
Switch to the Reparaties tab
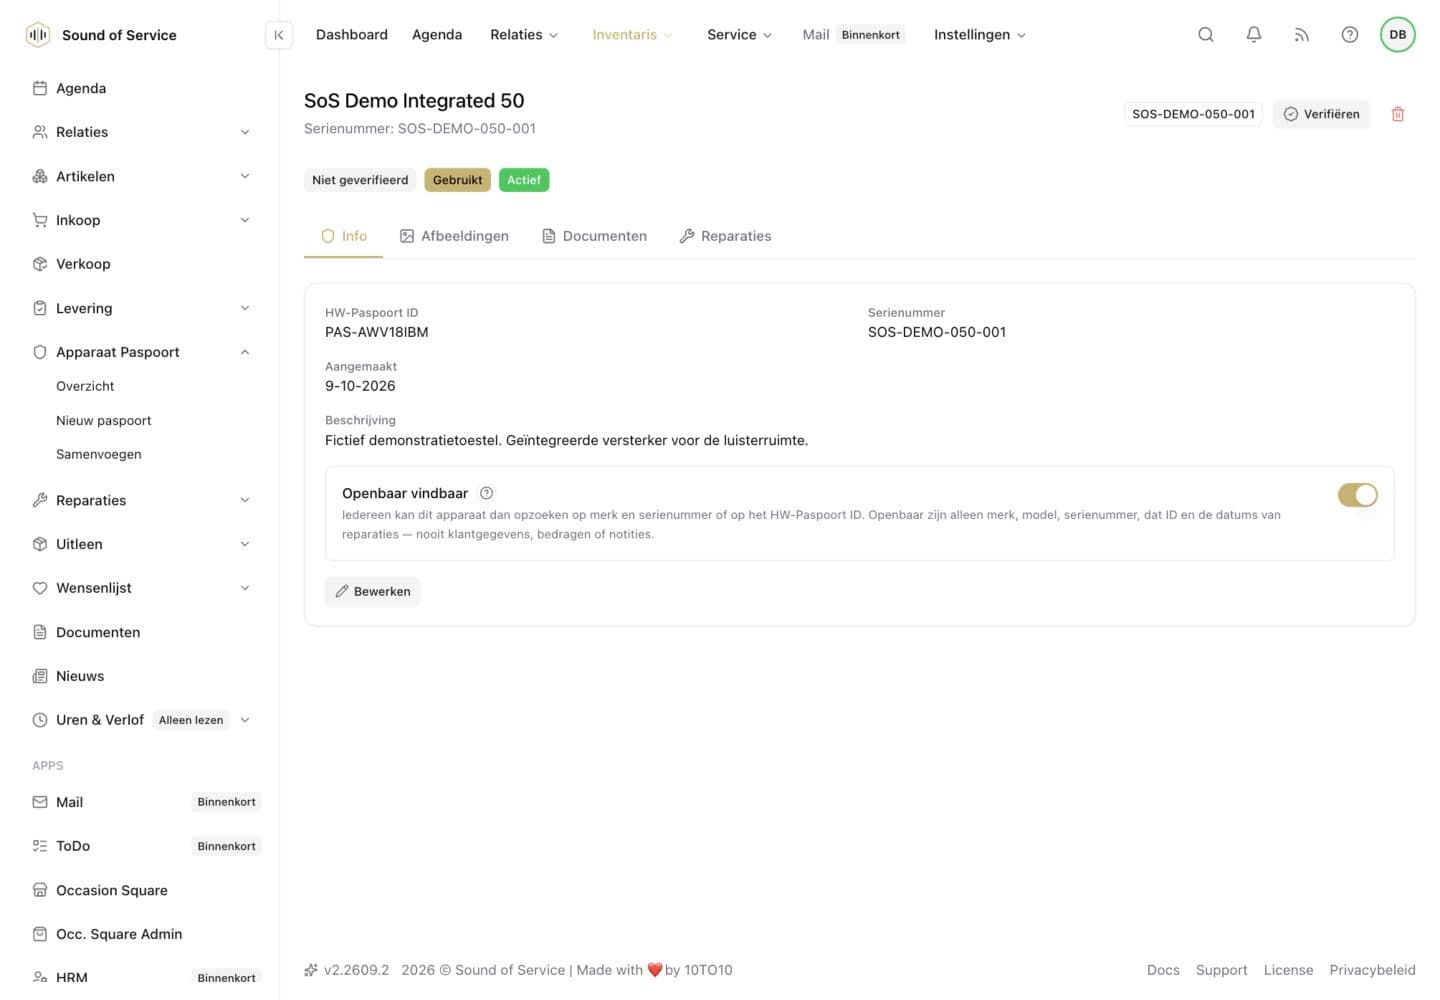click(725, 236)
